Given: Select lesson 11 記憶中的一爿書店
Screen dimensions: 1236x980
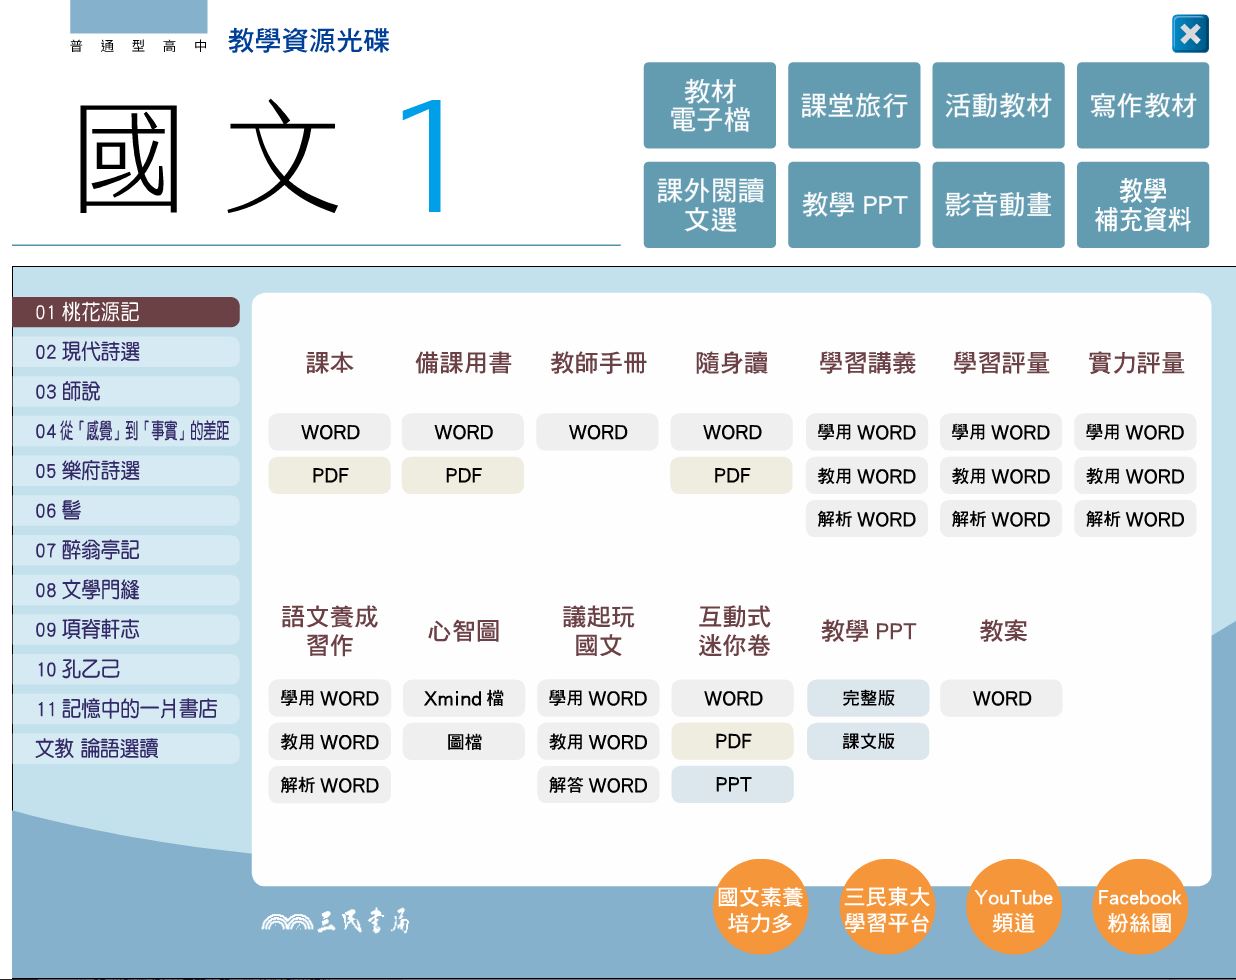Looking at the screenshot, I should point(126,709).
